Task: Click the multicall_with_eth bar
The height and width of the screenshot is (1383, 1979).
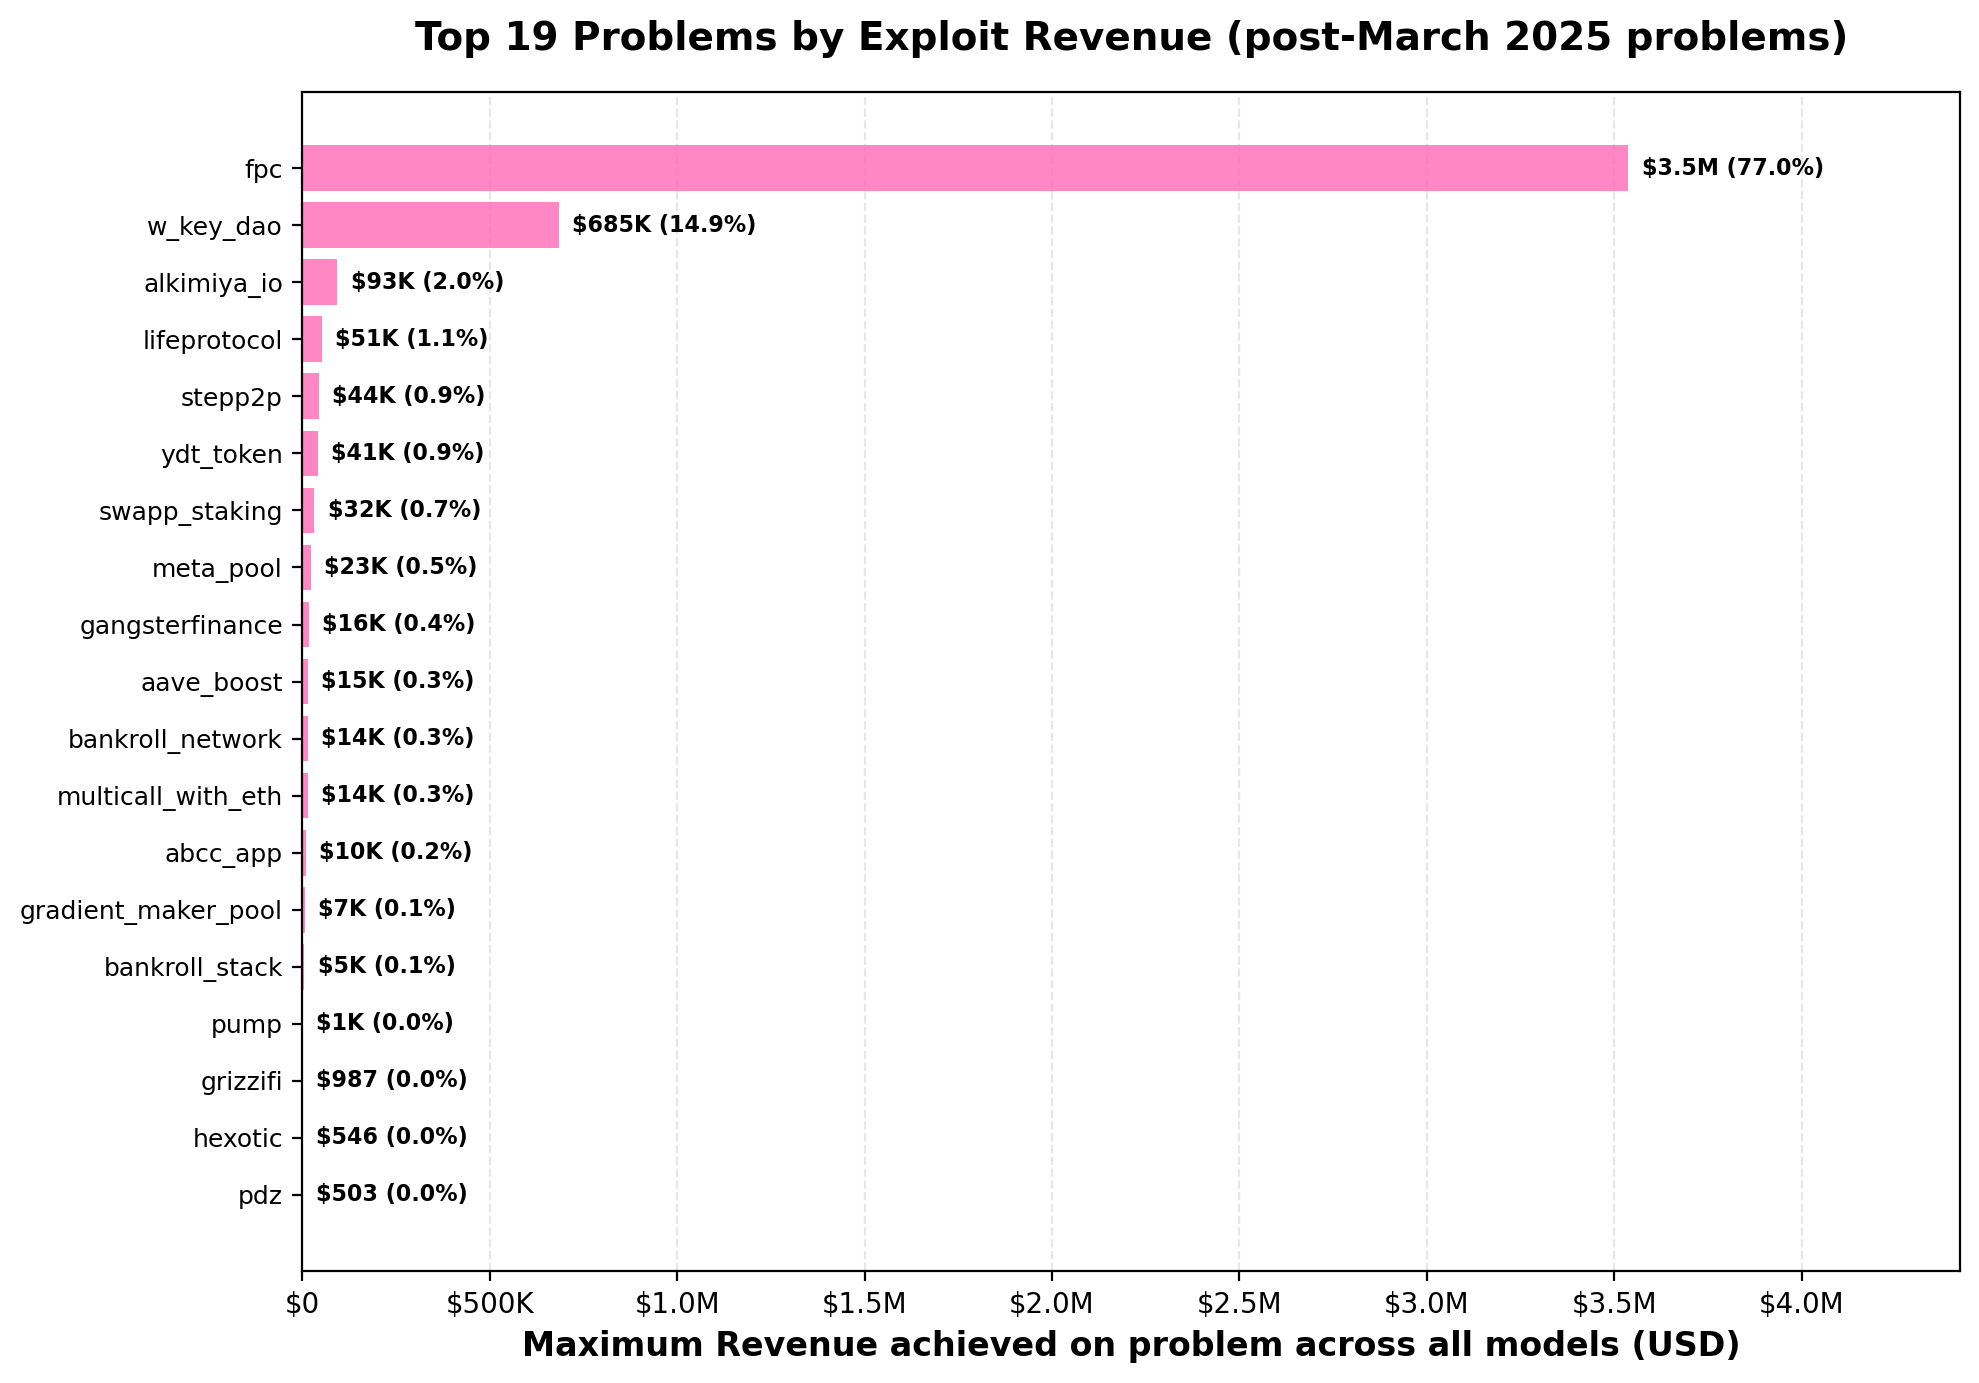Action: (x=304, y=795)
